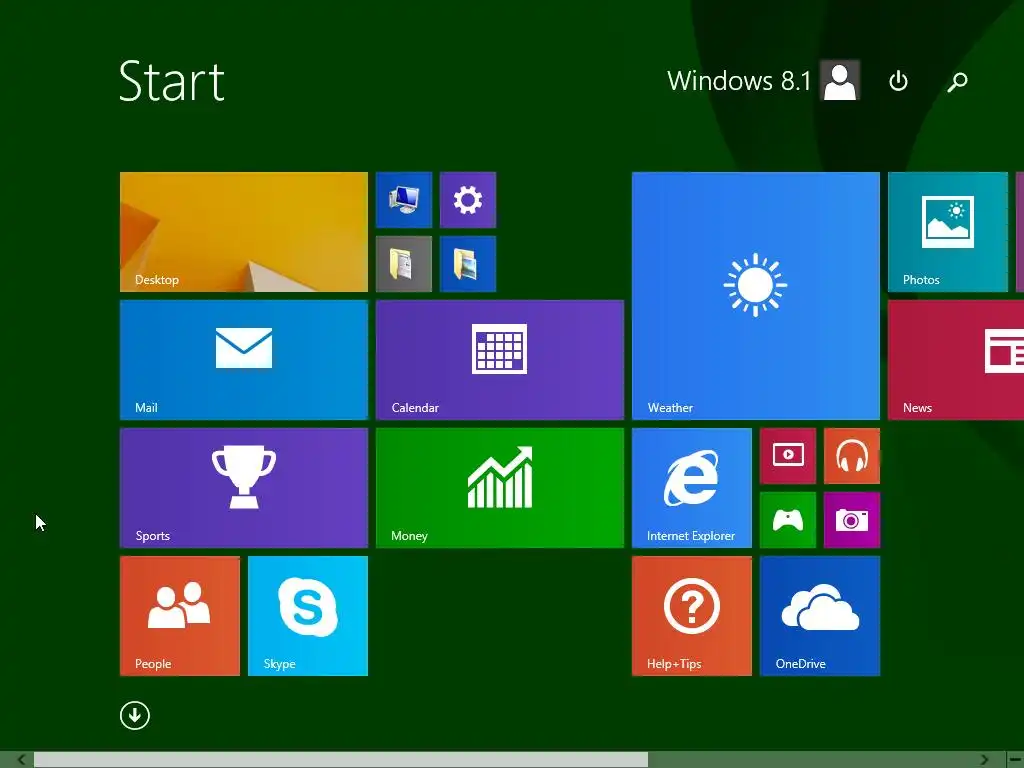Screen dimensions: 1024x768
Task: Open PC settings gear tile
Action: pos(468,200)
